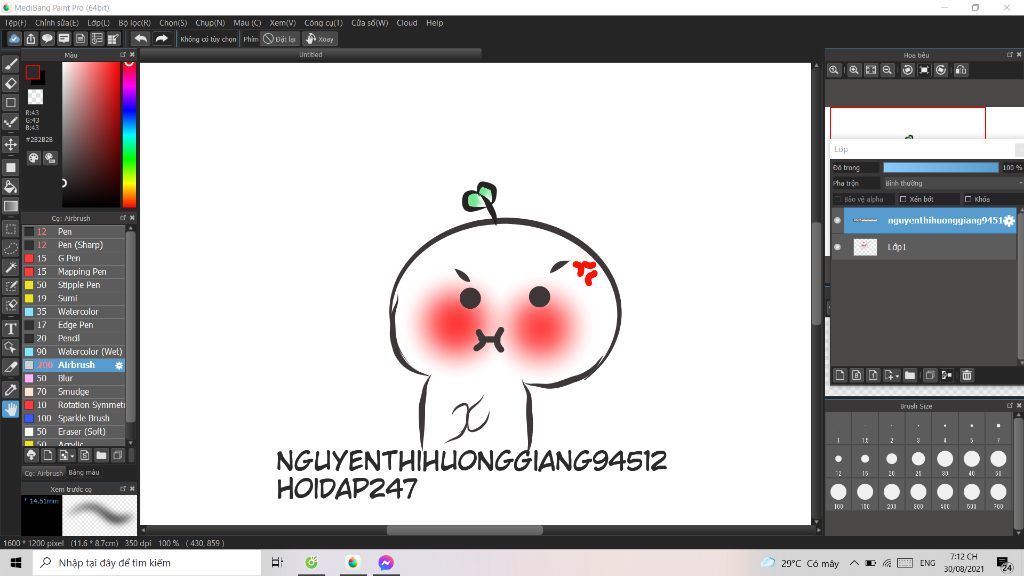
Task: Select the Lớp1 layer thumbnail
Action: tap(865, 247)
